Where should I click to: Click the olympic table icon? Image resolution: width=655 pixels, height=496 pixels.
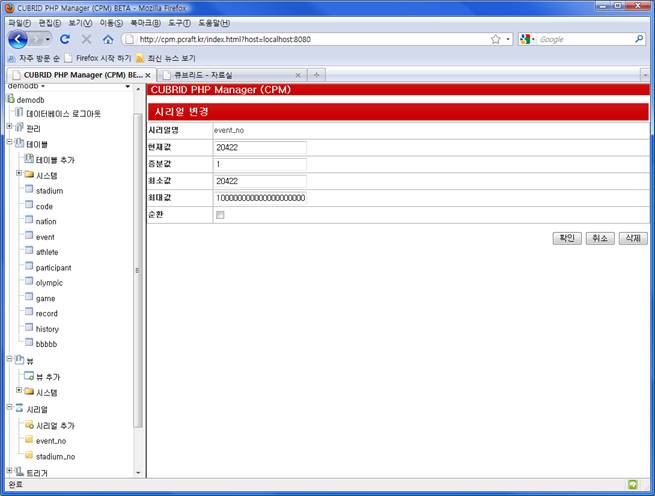(x=29, y=282)
